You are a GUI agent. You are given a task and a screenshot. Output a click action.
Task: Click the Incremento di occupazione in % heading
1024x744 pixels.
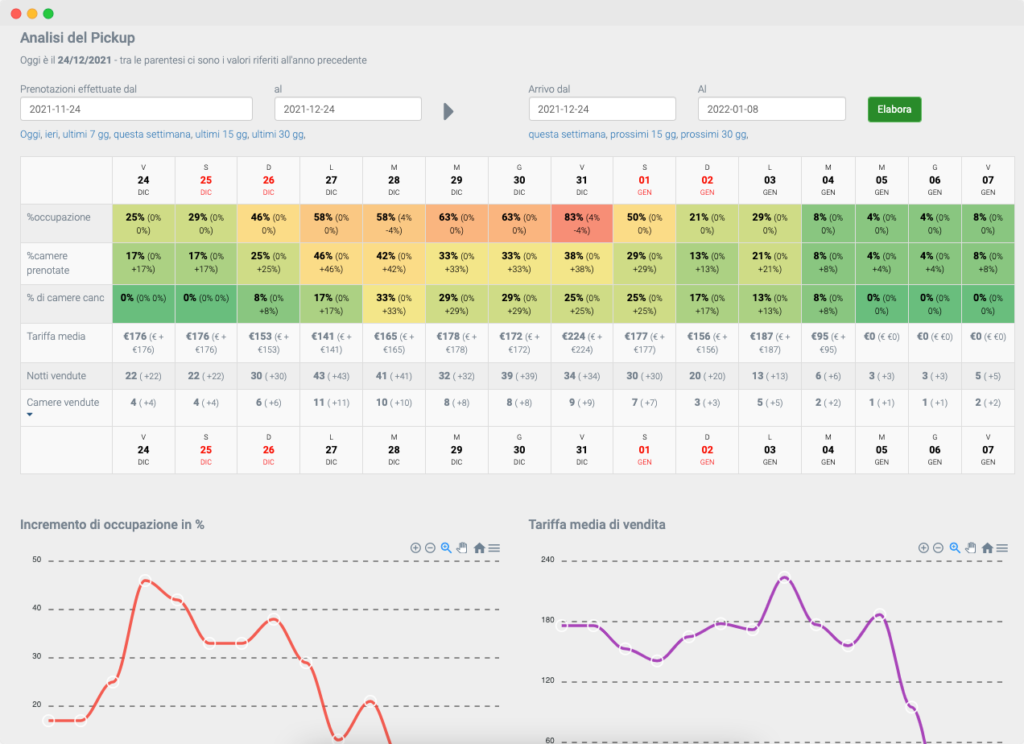pyautogui.click(x=112, y=525)
